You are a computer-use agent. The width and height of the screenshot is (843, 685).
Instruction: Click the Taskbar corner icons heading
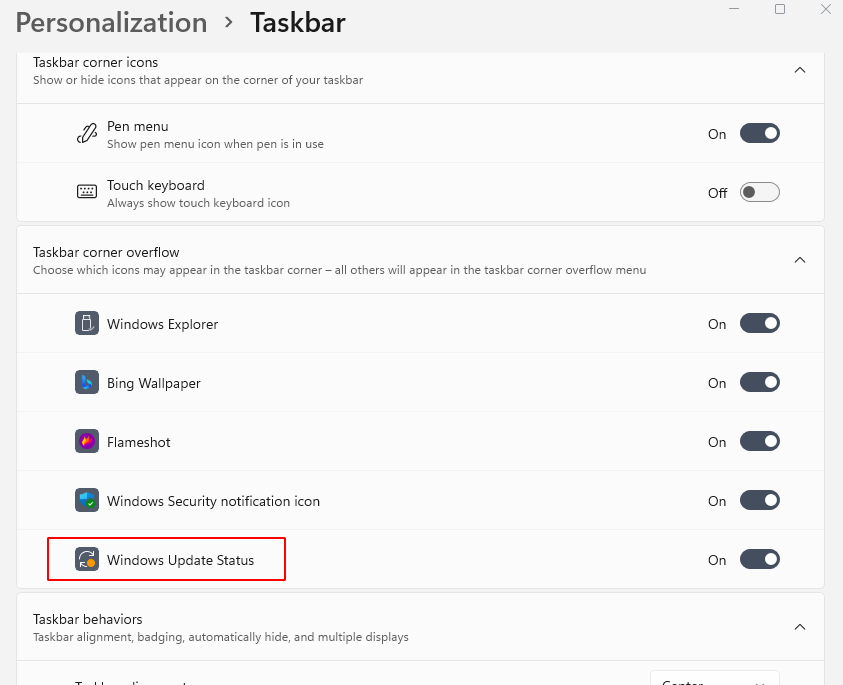pos(96,62)
